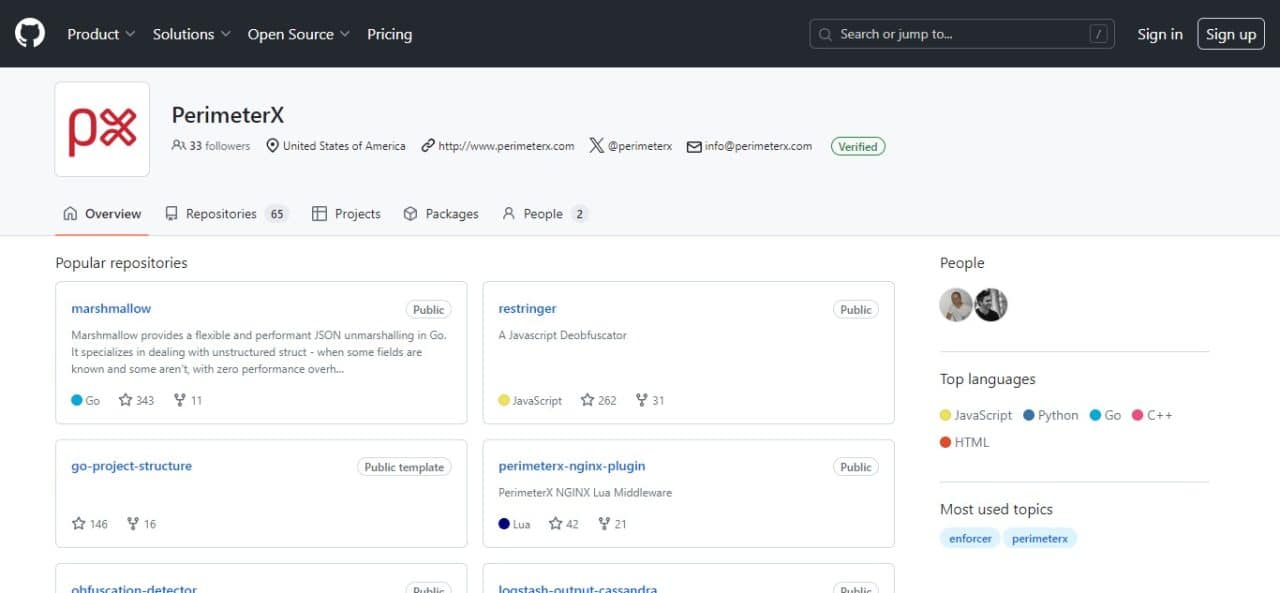Viewport: 1280px width, 593px height.
Task: Click the PerimeterX organization name heading
Action: point(228,115)
